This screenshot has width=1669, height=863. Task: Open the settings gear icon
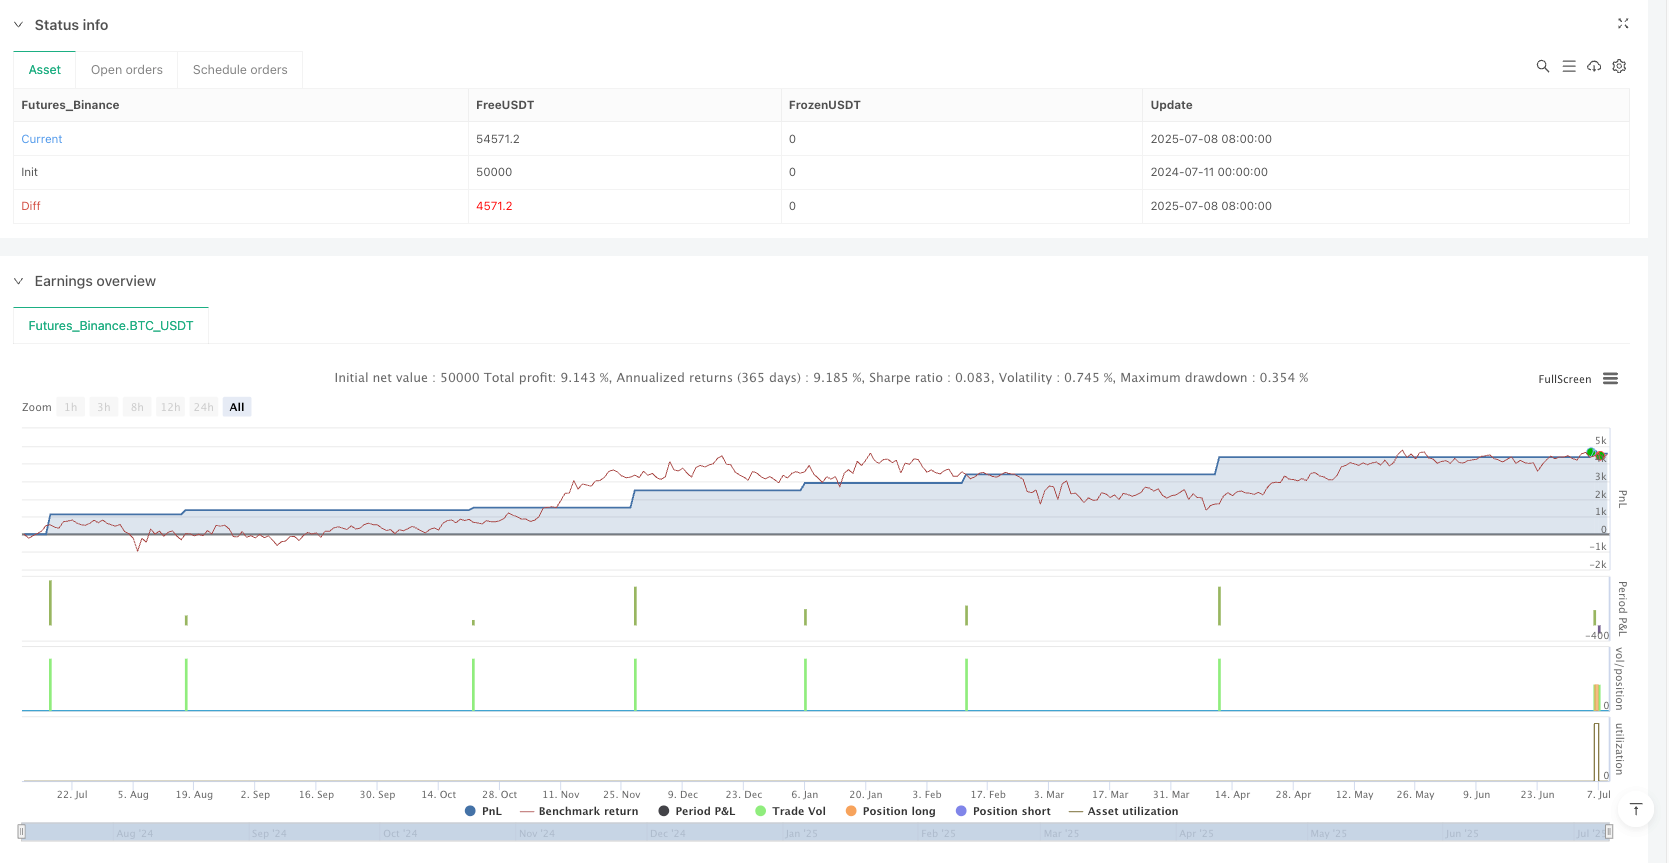(x=1619, y=66)
